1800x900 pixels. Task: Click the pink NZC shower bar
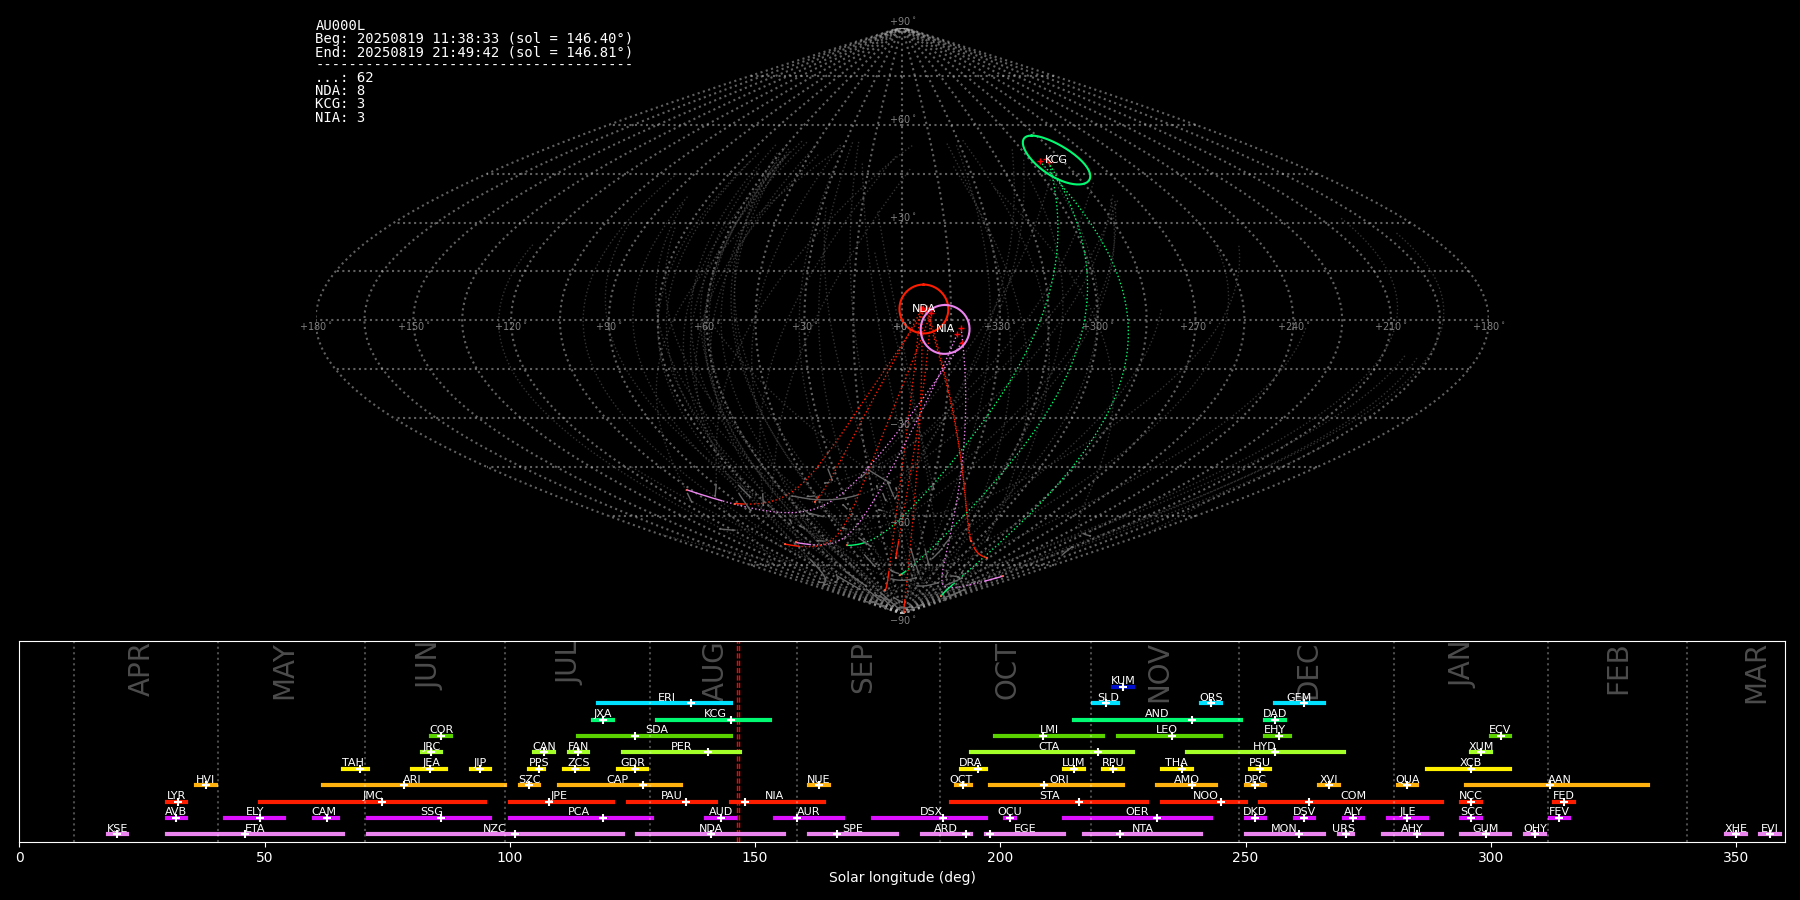(x=495, y=834)
